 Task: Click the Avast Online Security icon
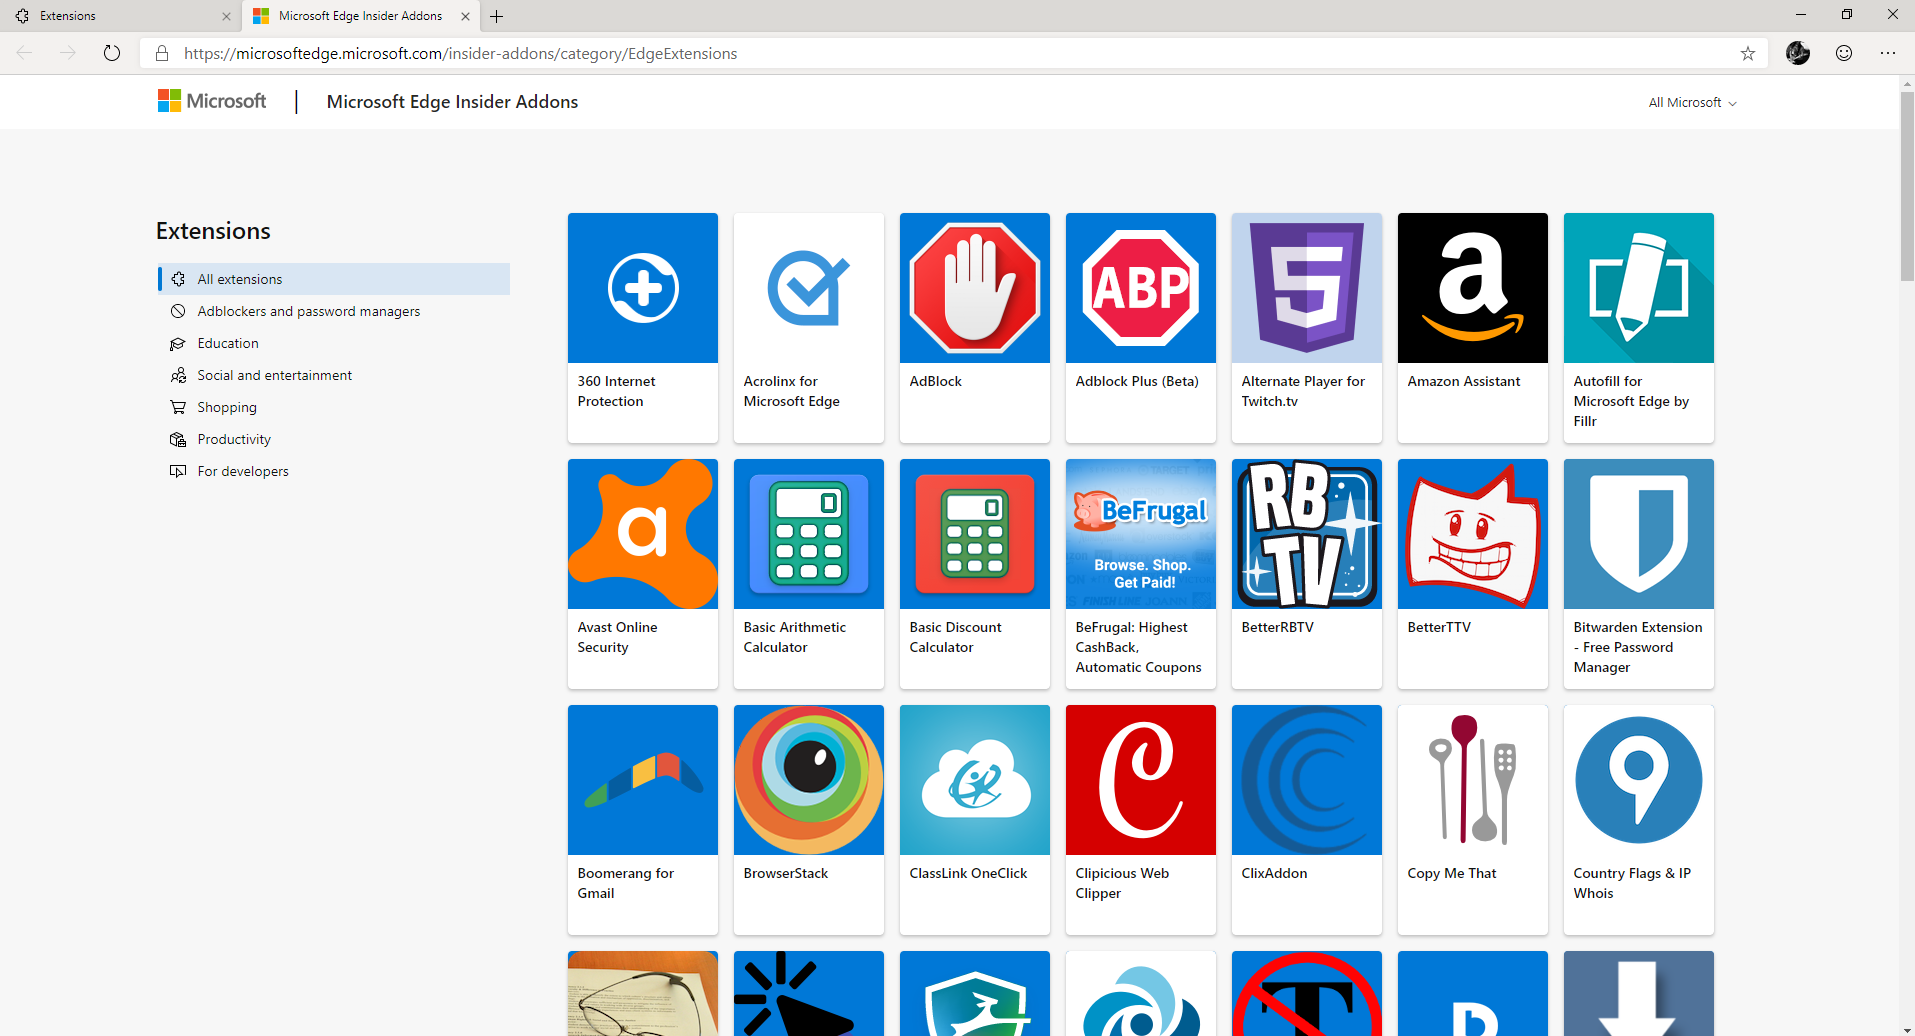(643, 534)
